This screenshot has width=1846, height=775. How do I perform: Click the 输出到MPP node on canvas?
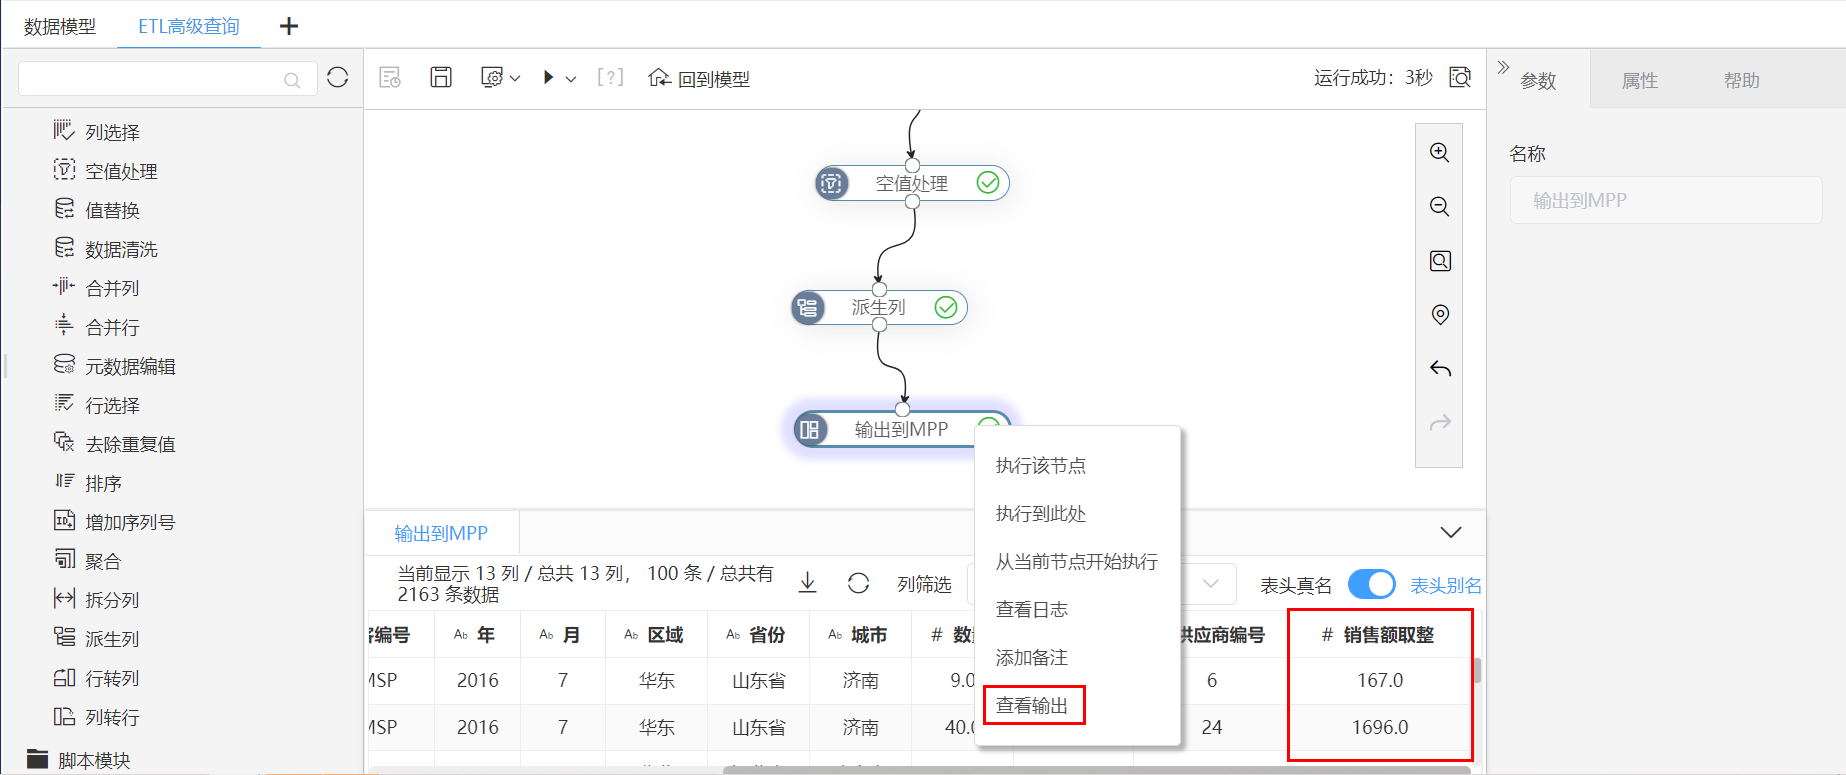point(901,429)
